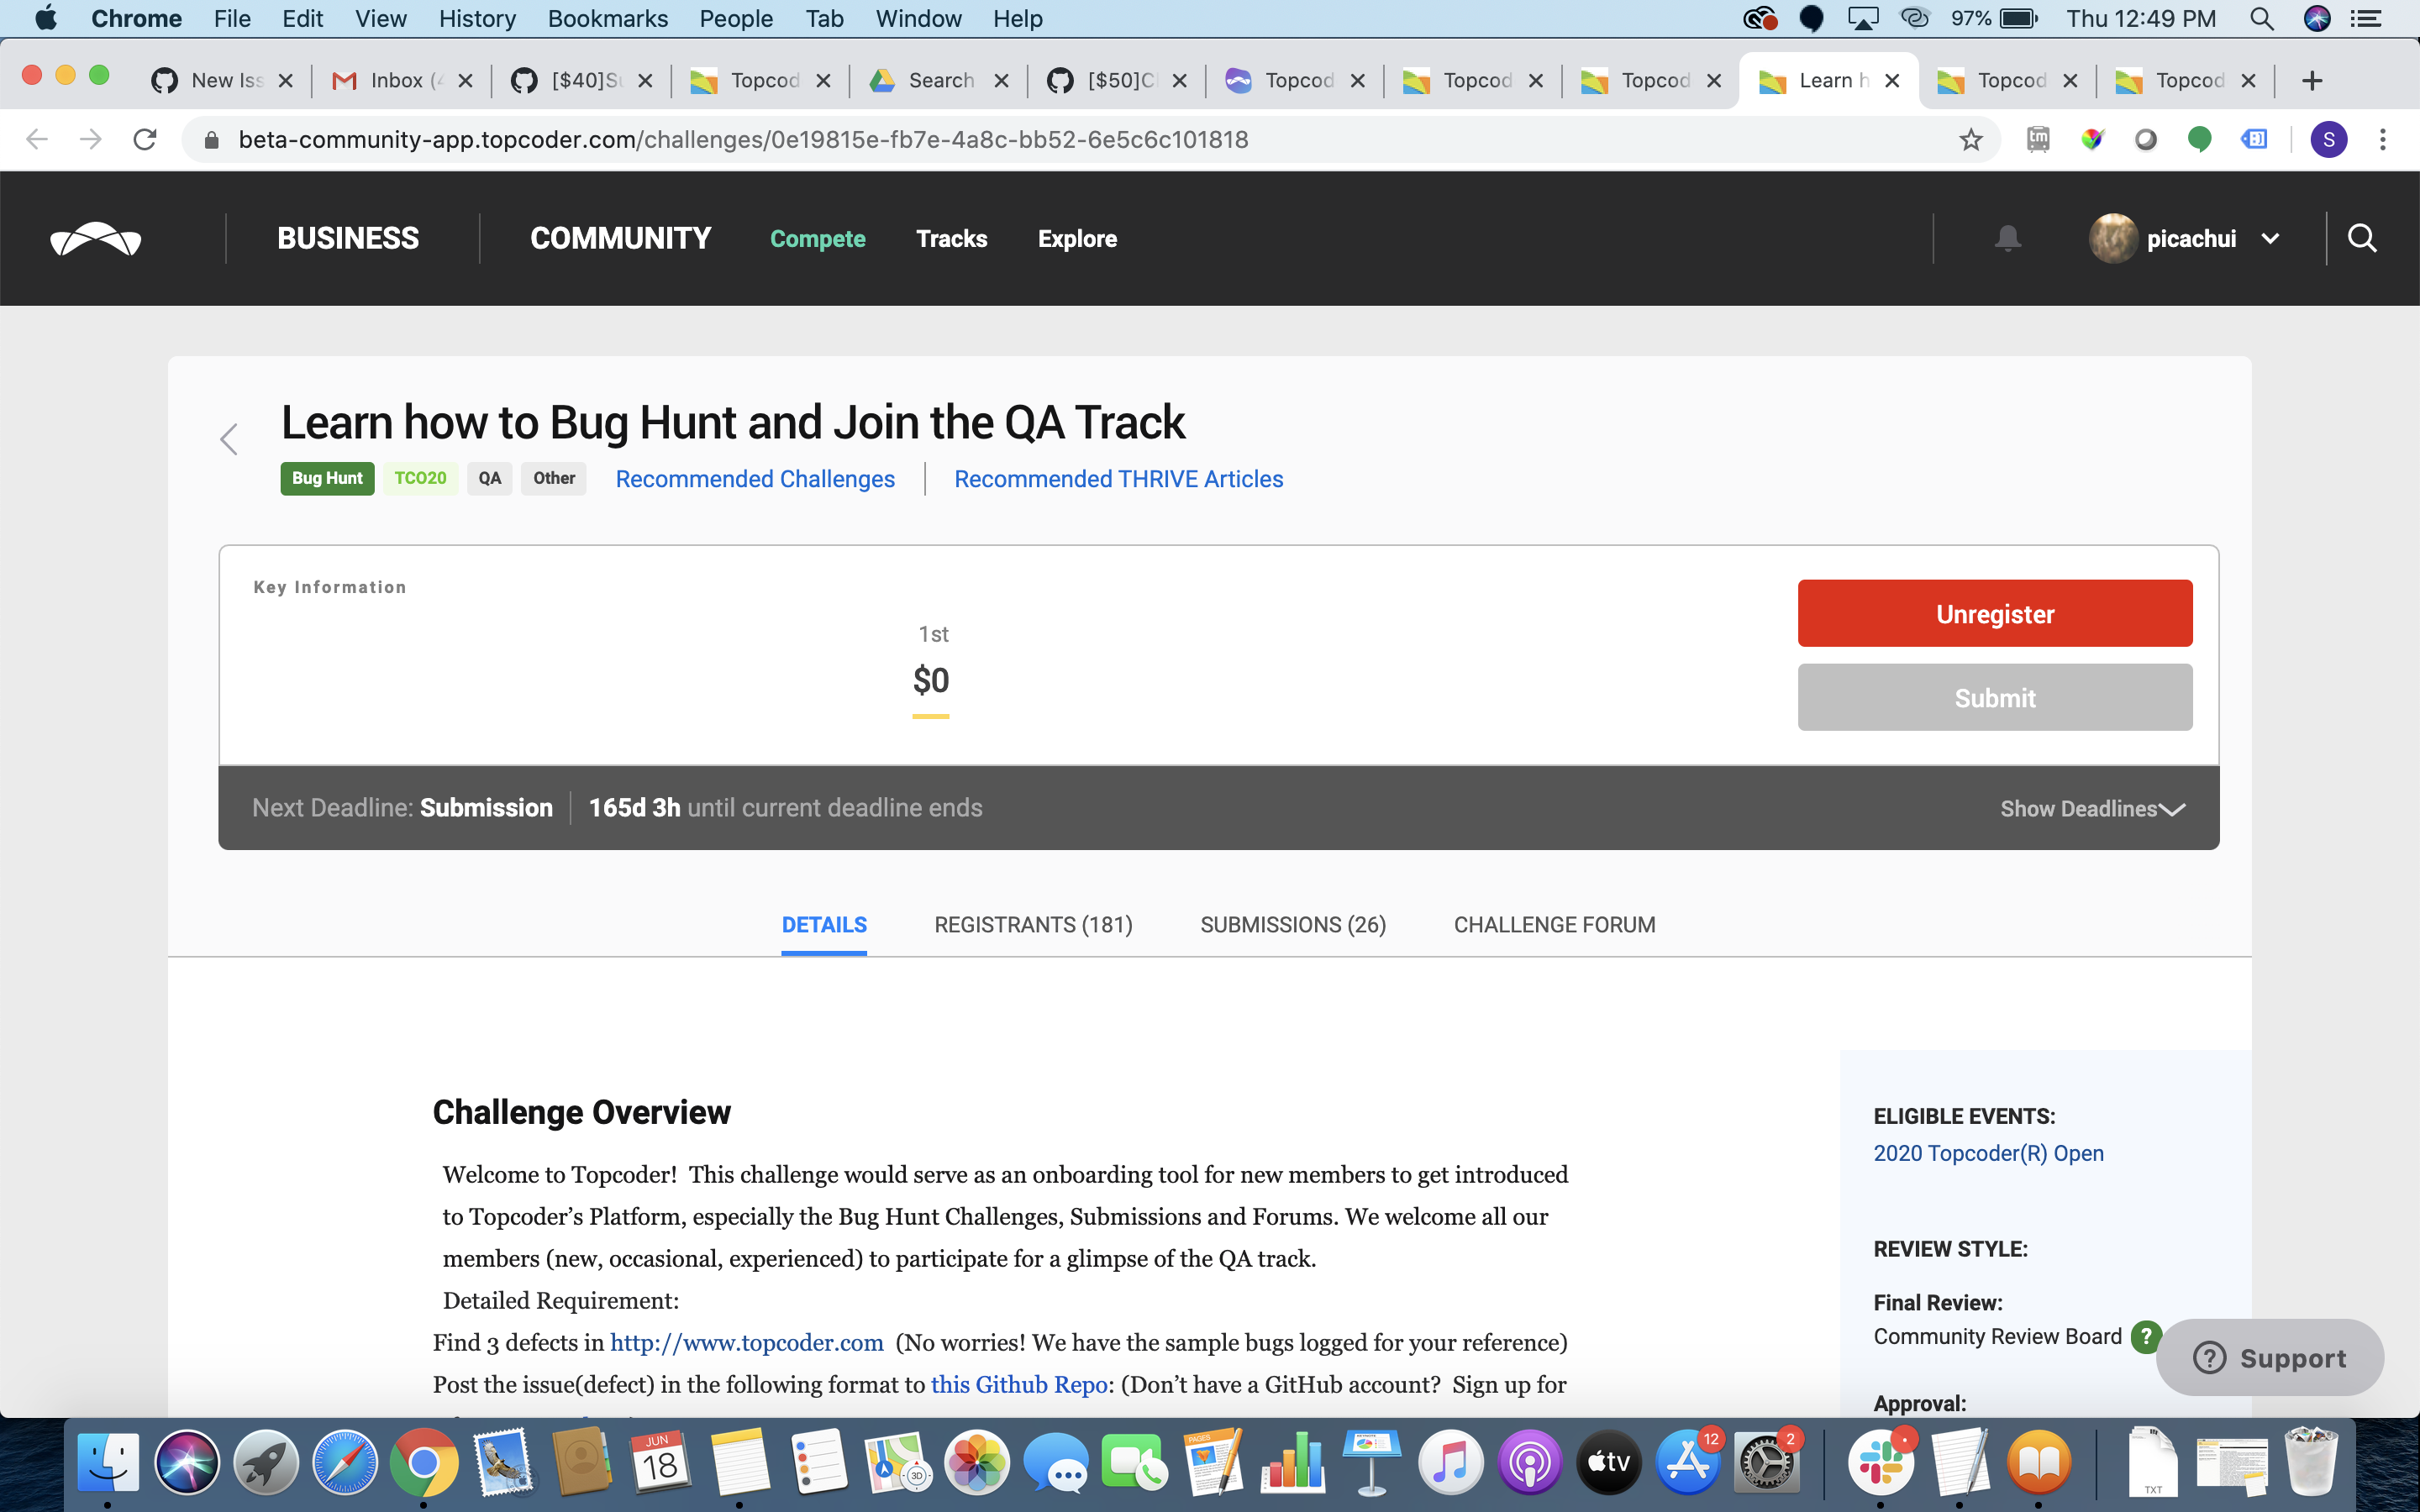Viewport: 2420px width, 1512px height.
Task: Go back using the left chevron beside title
Action: tap(229, 439)
